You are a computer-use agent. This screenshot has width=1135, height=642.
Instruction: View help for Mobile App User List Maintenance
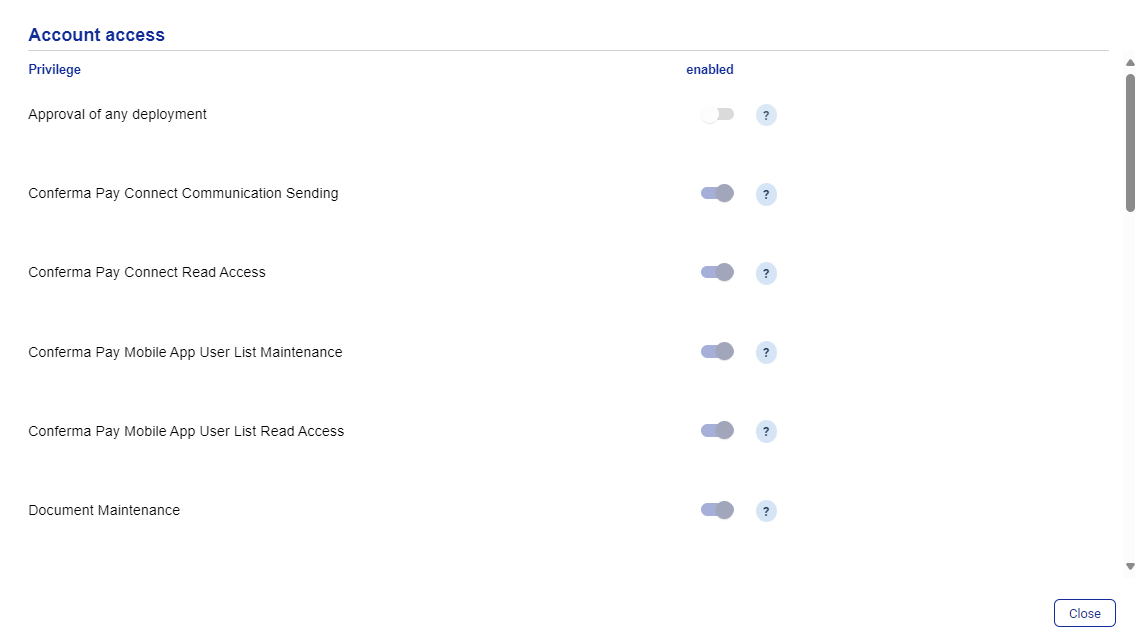766,352
